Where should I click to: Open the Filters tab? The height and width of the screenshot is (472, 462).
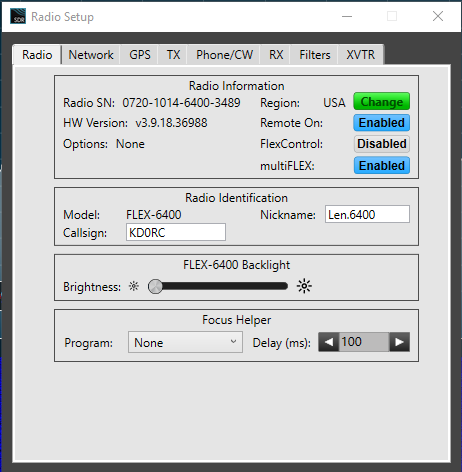tap(315, 55)
